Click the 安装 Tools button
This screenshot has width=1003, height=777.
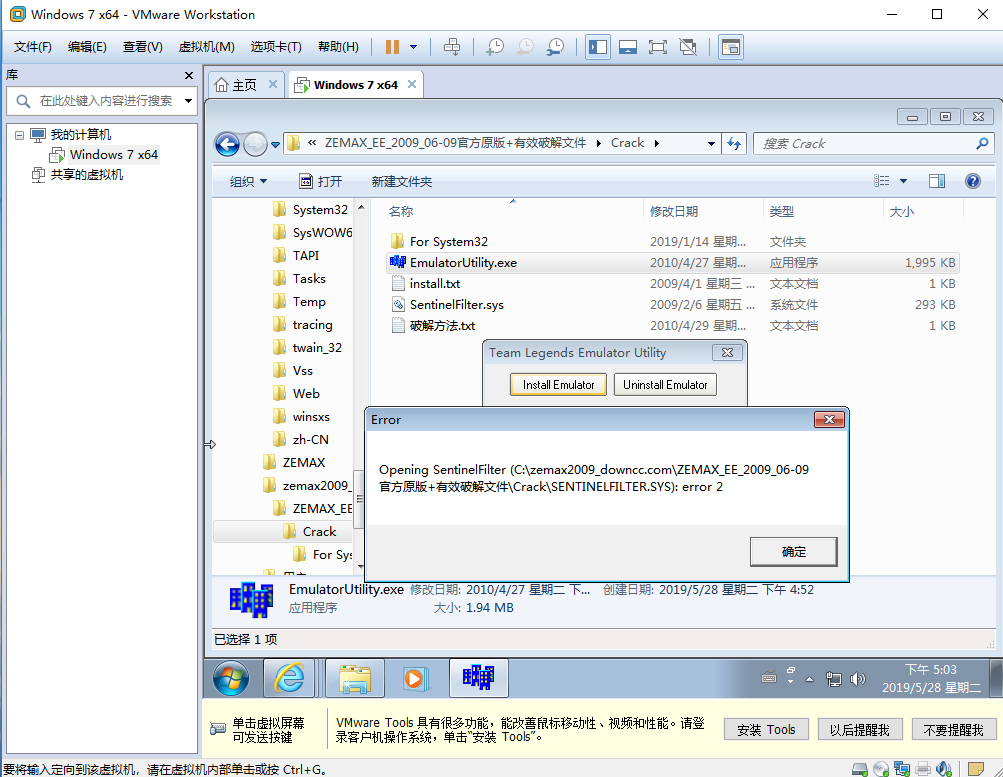[x=766, y=730]
